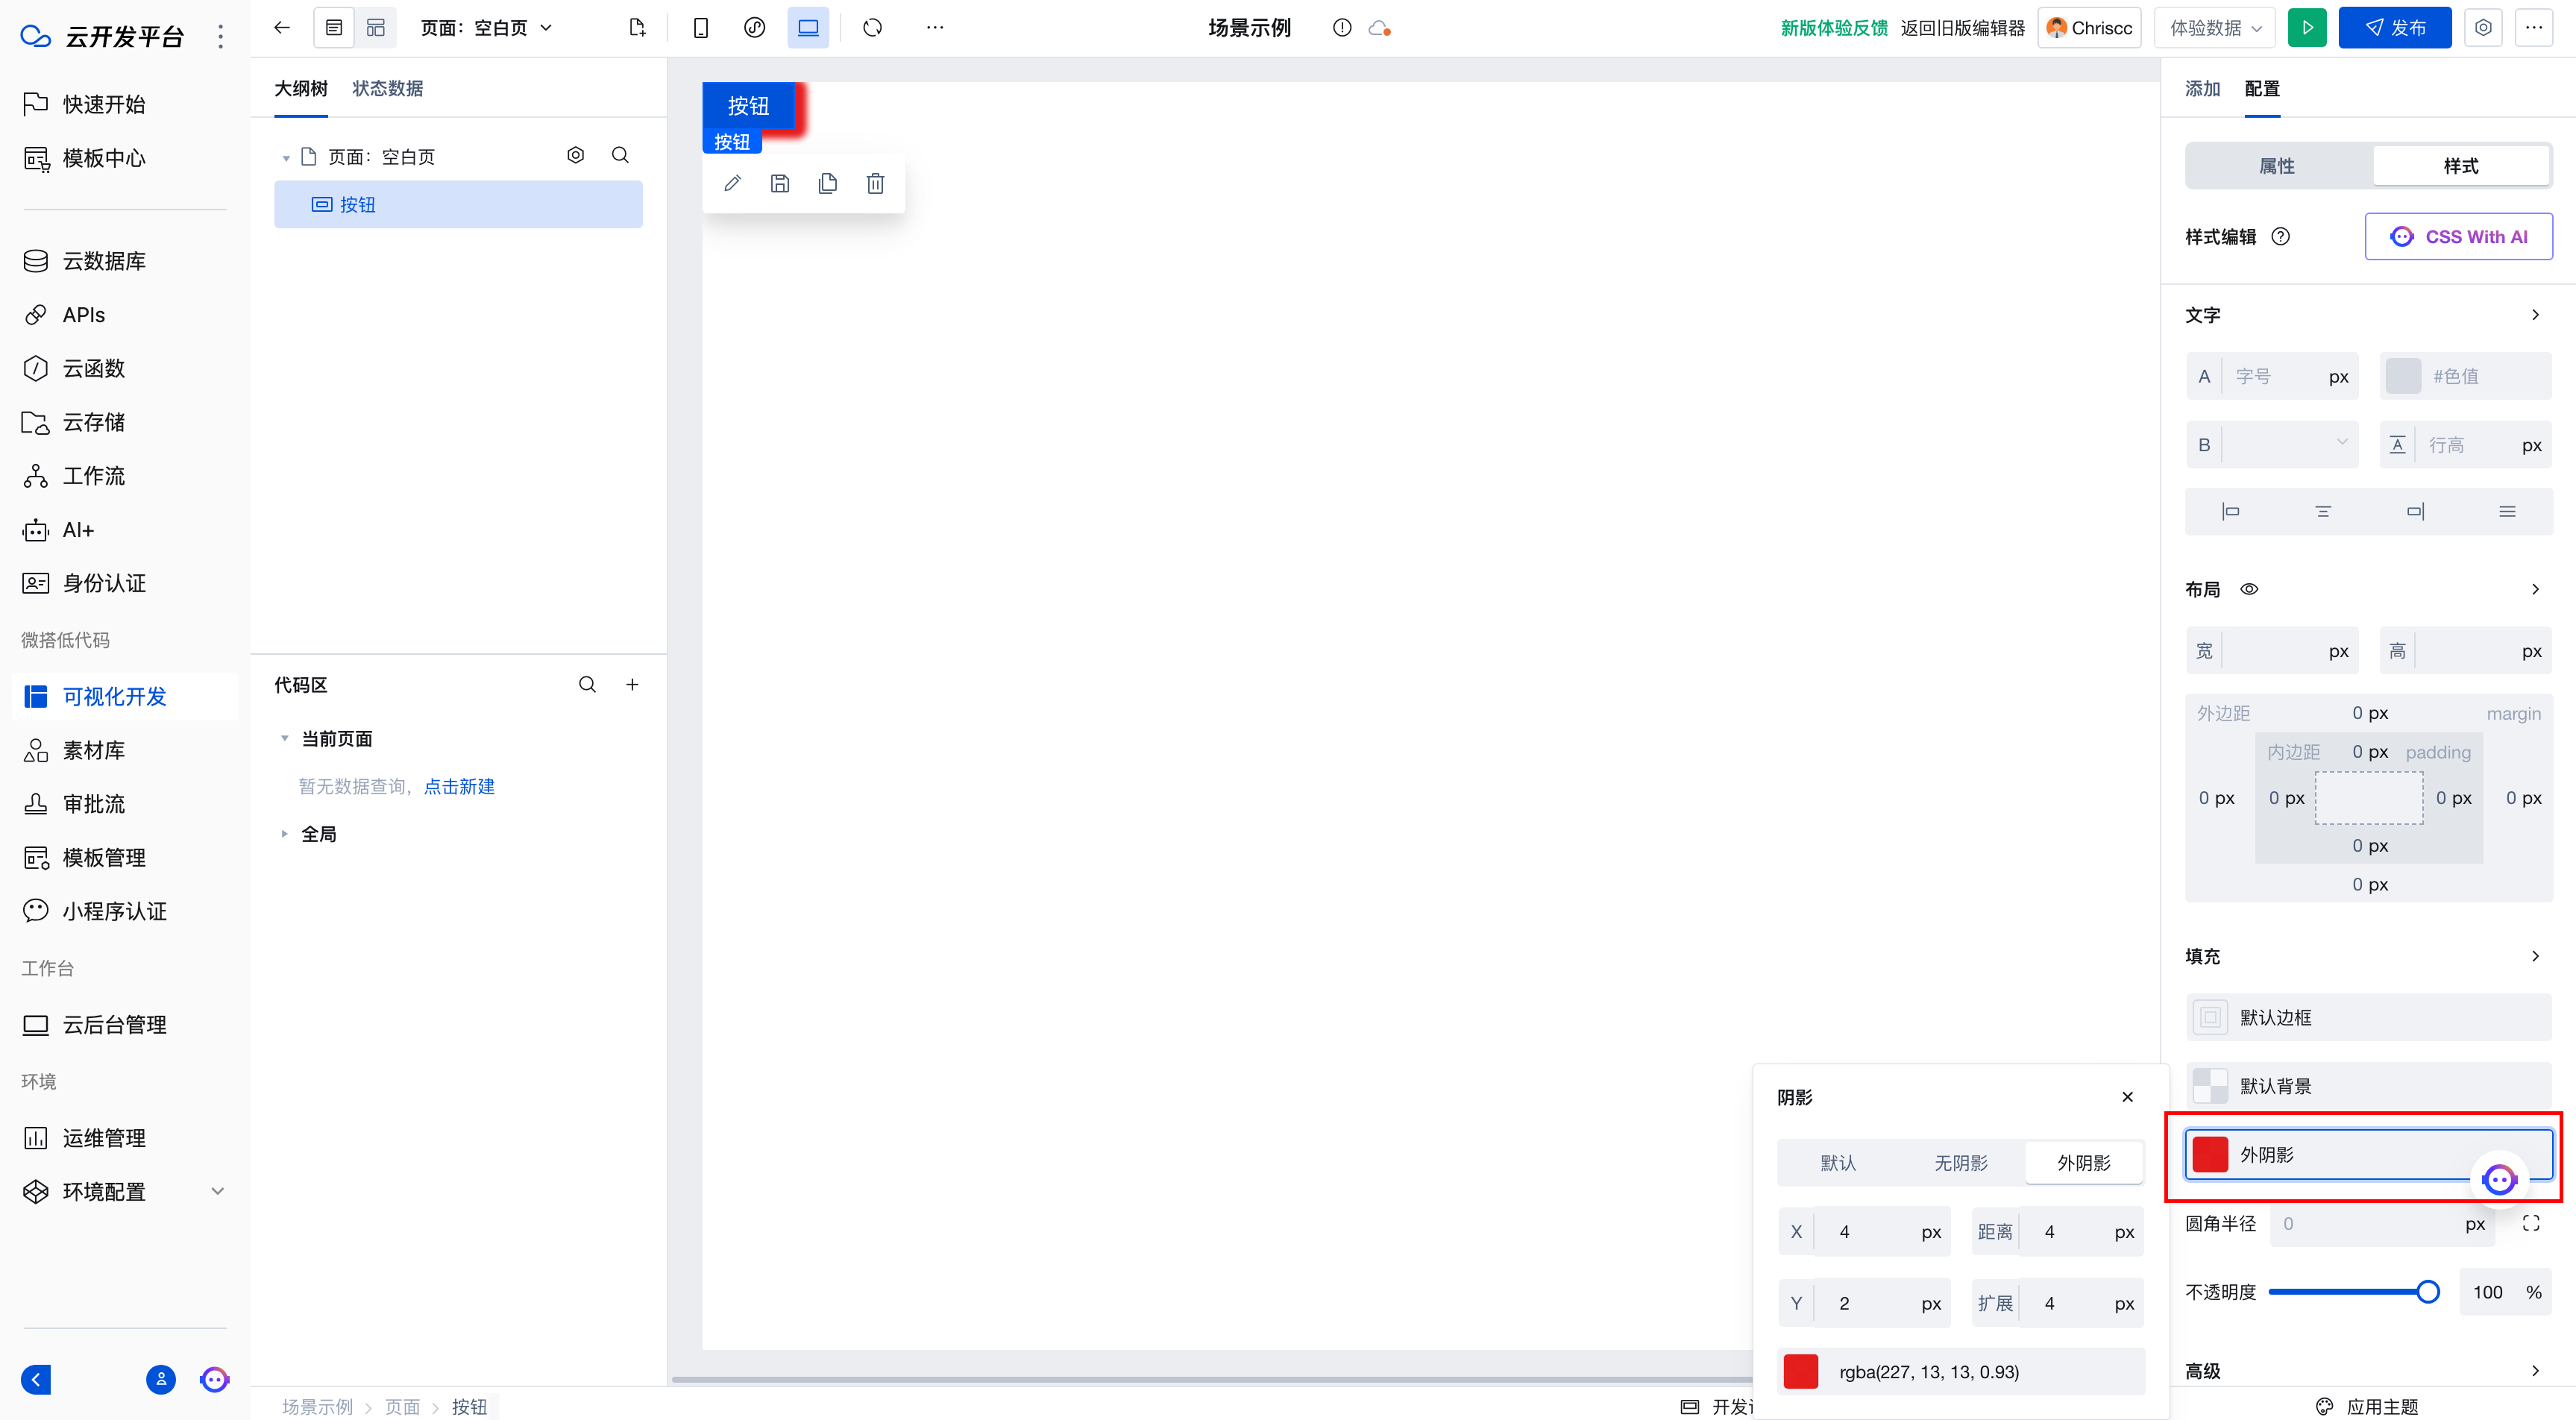This screenshot has width=2576, height=1420.
Task: Switch to layout grid view toggle
Action: [376, 28]
